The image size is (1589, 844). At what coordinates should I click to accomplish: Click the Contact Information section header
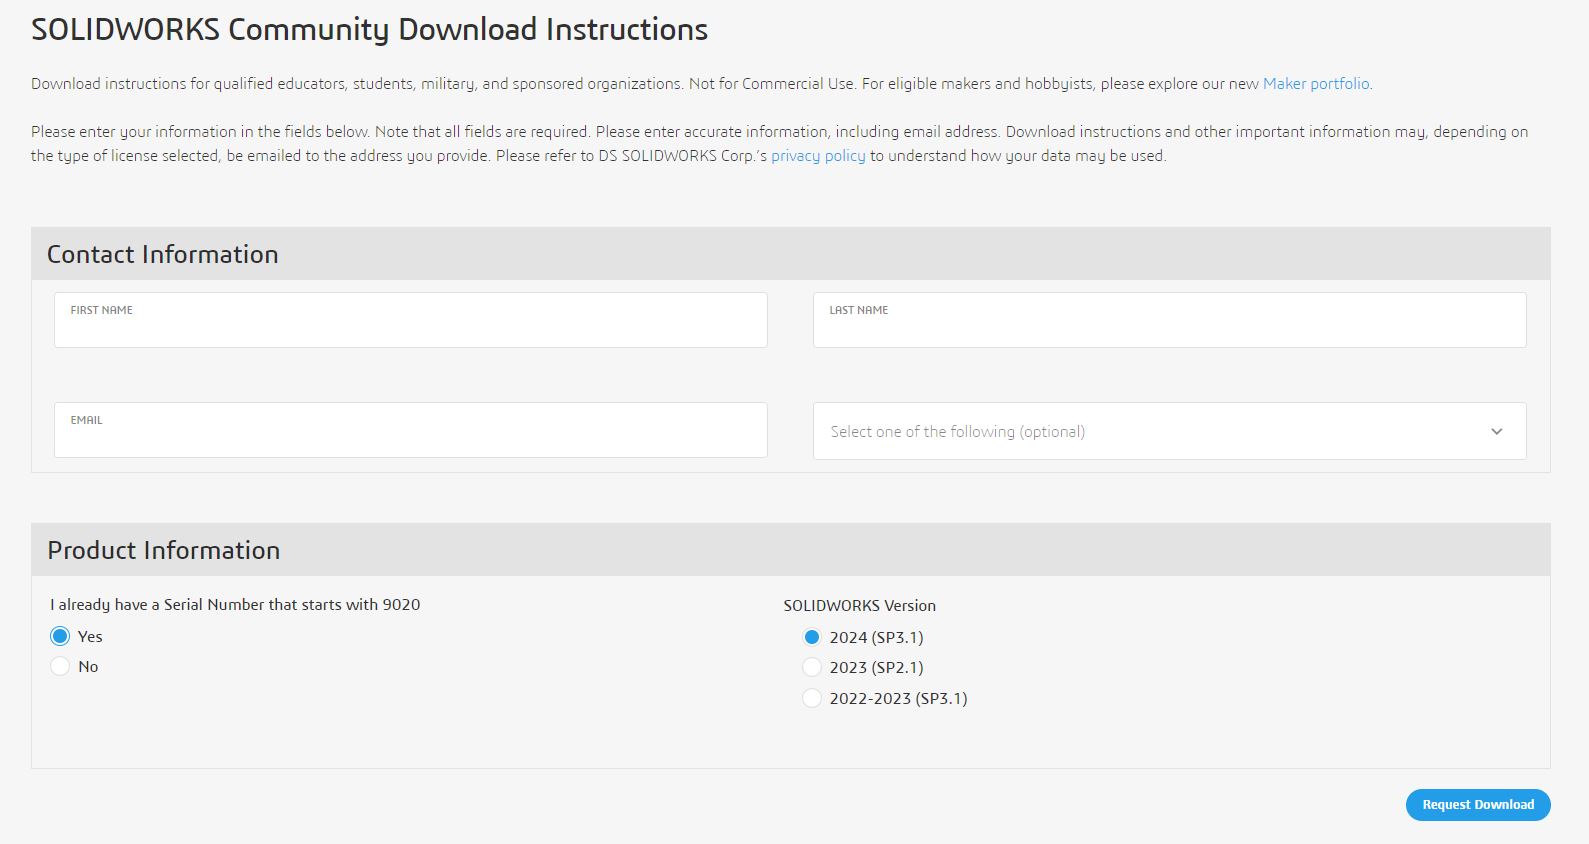(x=790, y=254)
